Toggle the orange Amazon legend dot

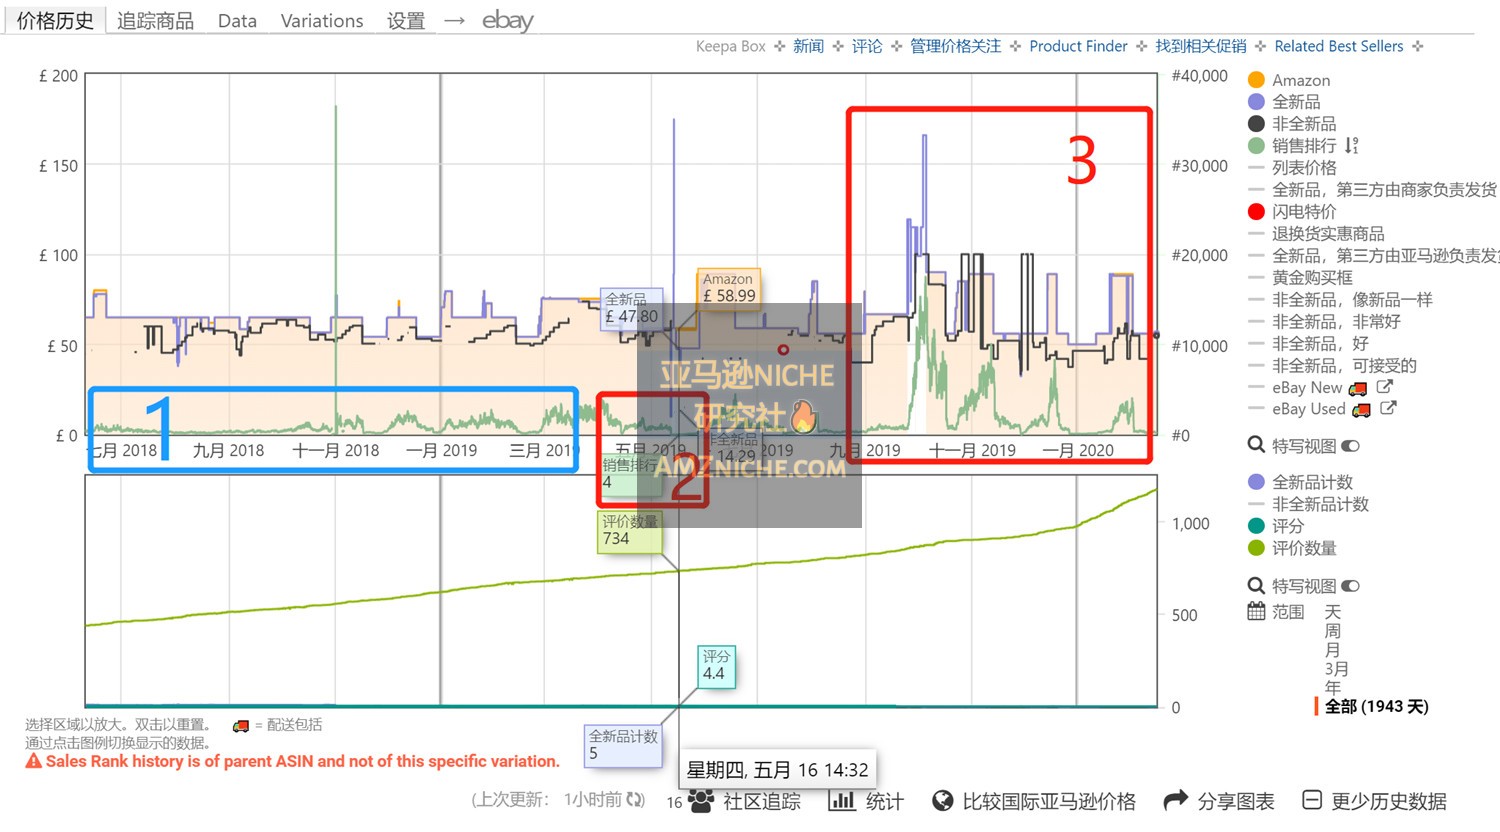point(1256,80)
